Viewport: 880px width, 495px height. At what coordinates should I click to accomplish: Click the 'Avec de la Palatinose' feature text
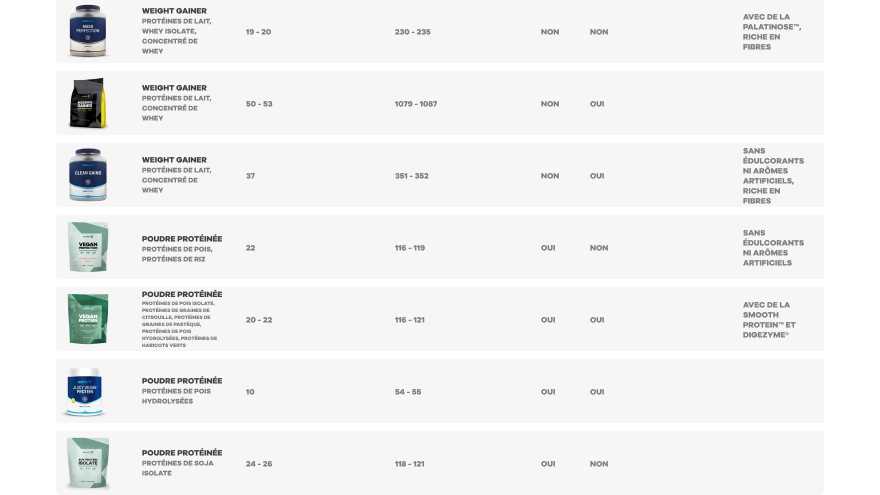[x=772, y=32]
